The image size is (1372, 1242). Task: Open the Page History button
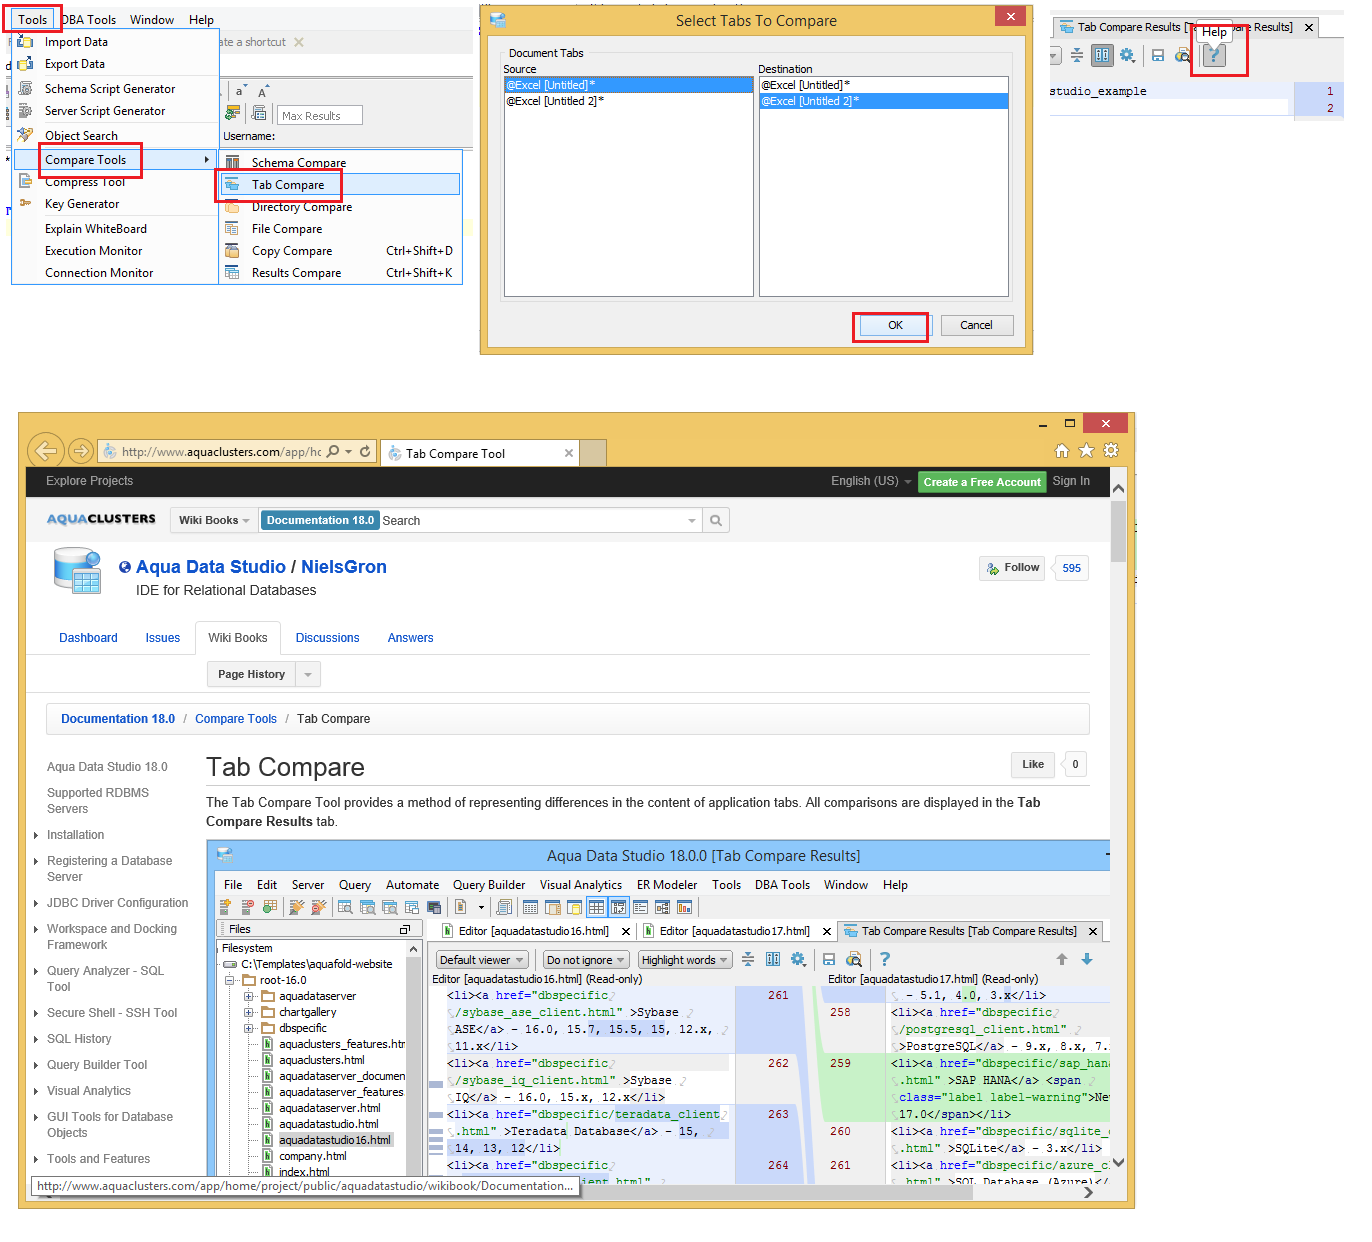point(252,674)
